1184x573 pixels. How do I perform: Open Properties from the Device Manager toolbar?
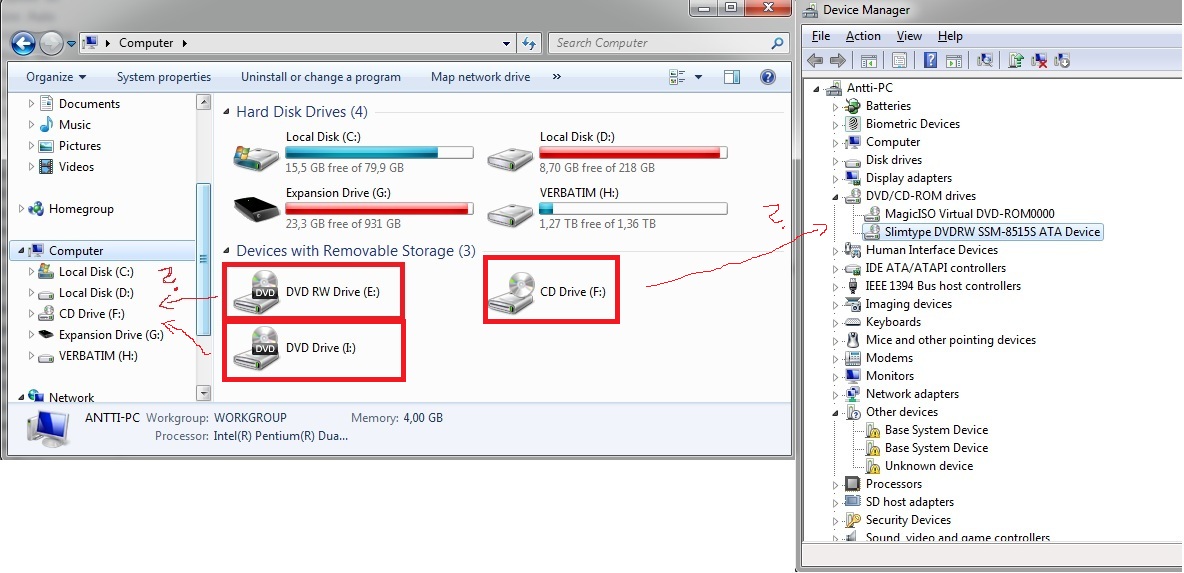899,60
